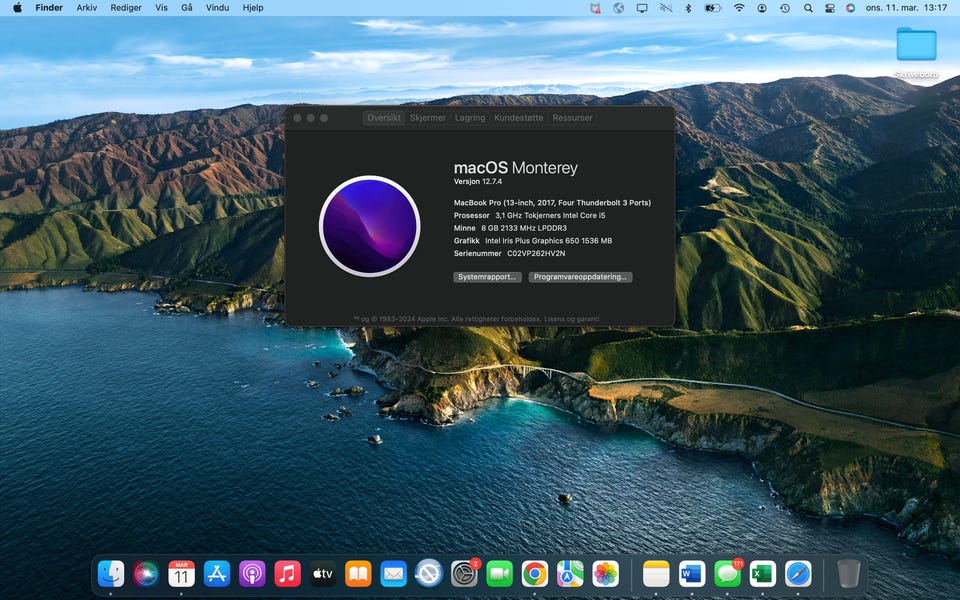Select the Skrivebord folder on desktop

click(916, 45)
